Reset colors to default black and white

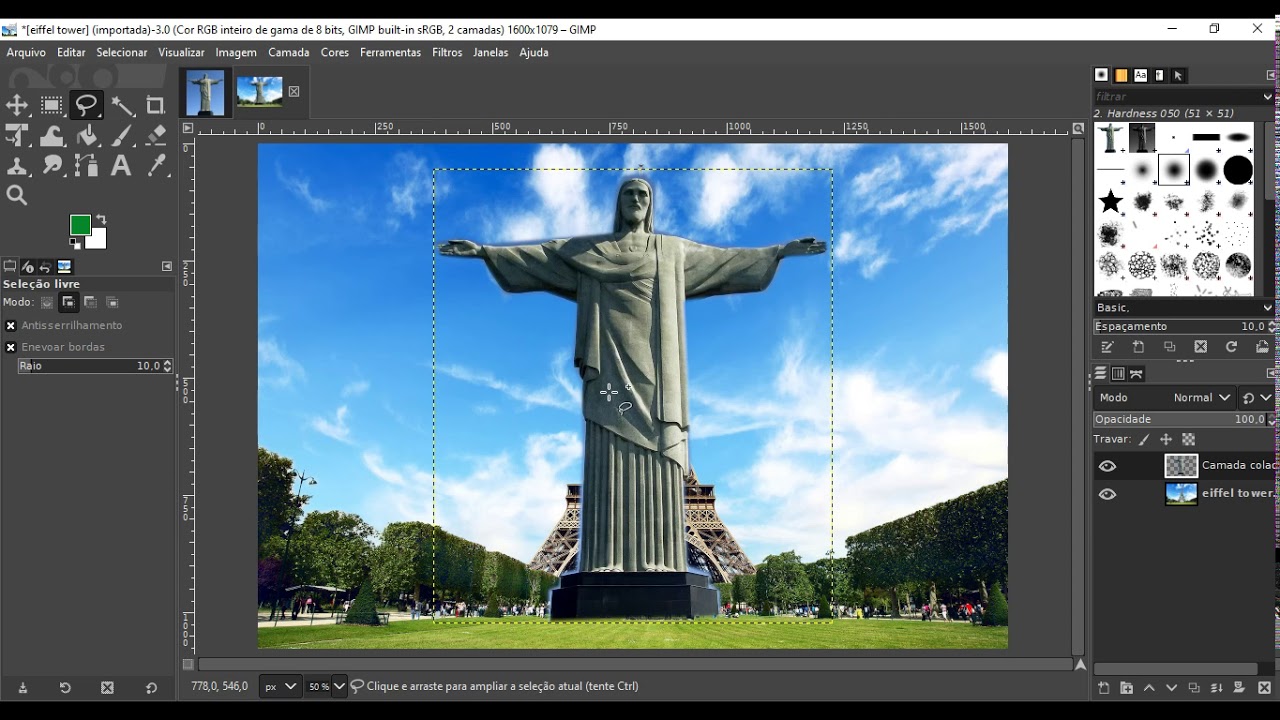75,243
